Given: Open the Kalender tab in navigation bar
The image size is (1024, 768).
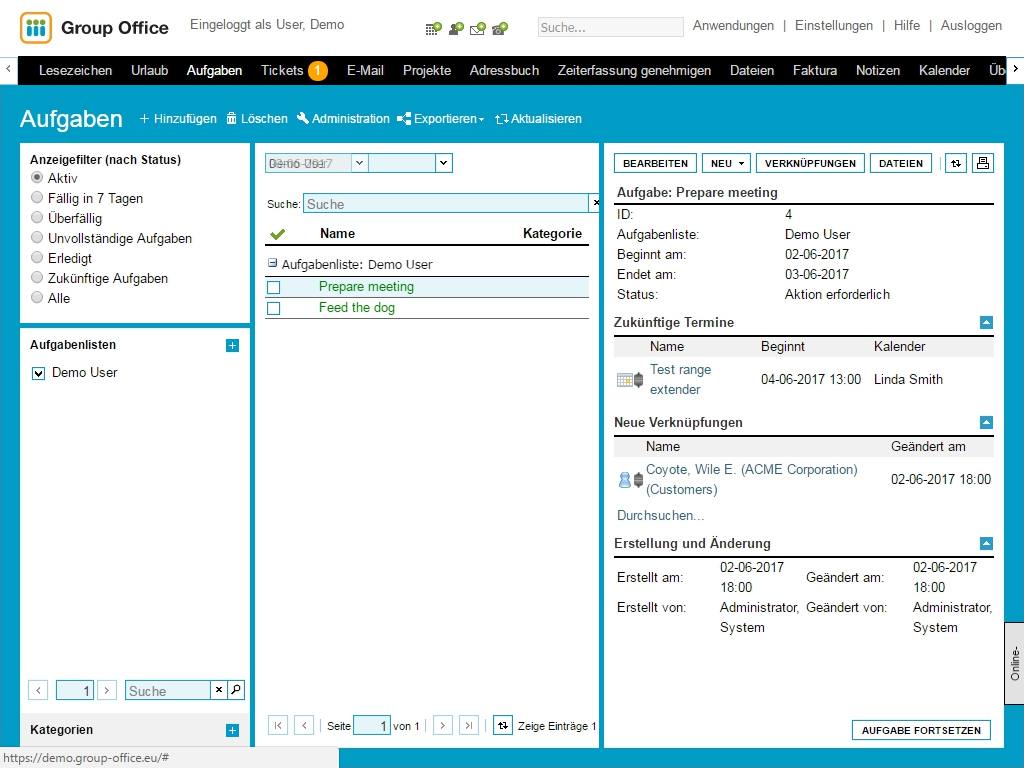Looking at the screenshot, I should 944,71.
